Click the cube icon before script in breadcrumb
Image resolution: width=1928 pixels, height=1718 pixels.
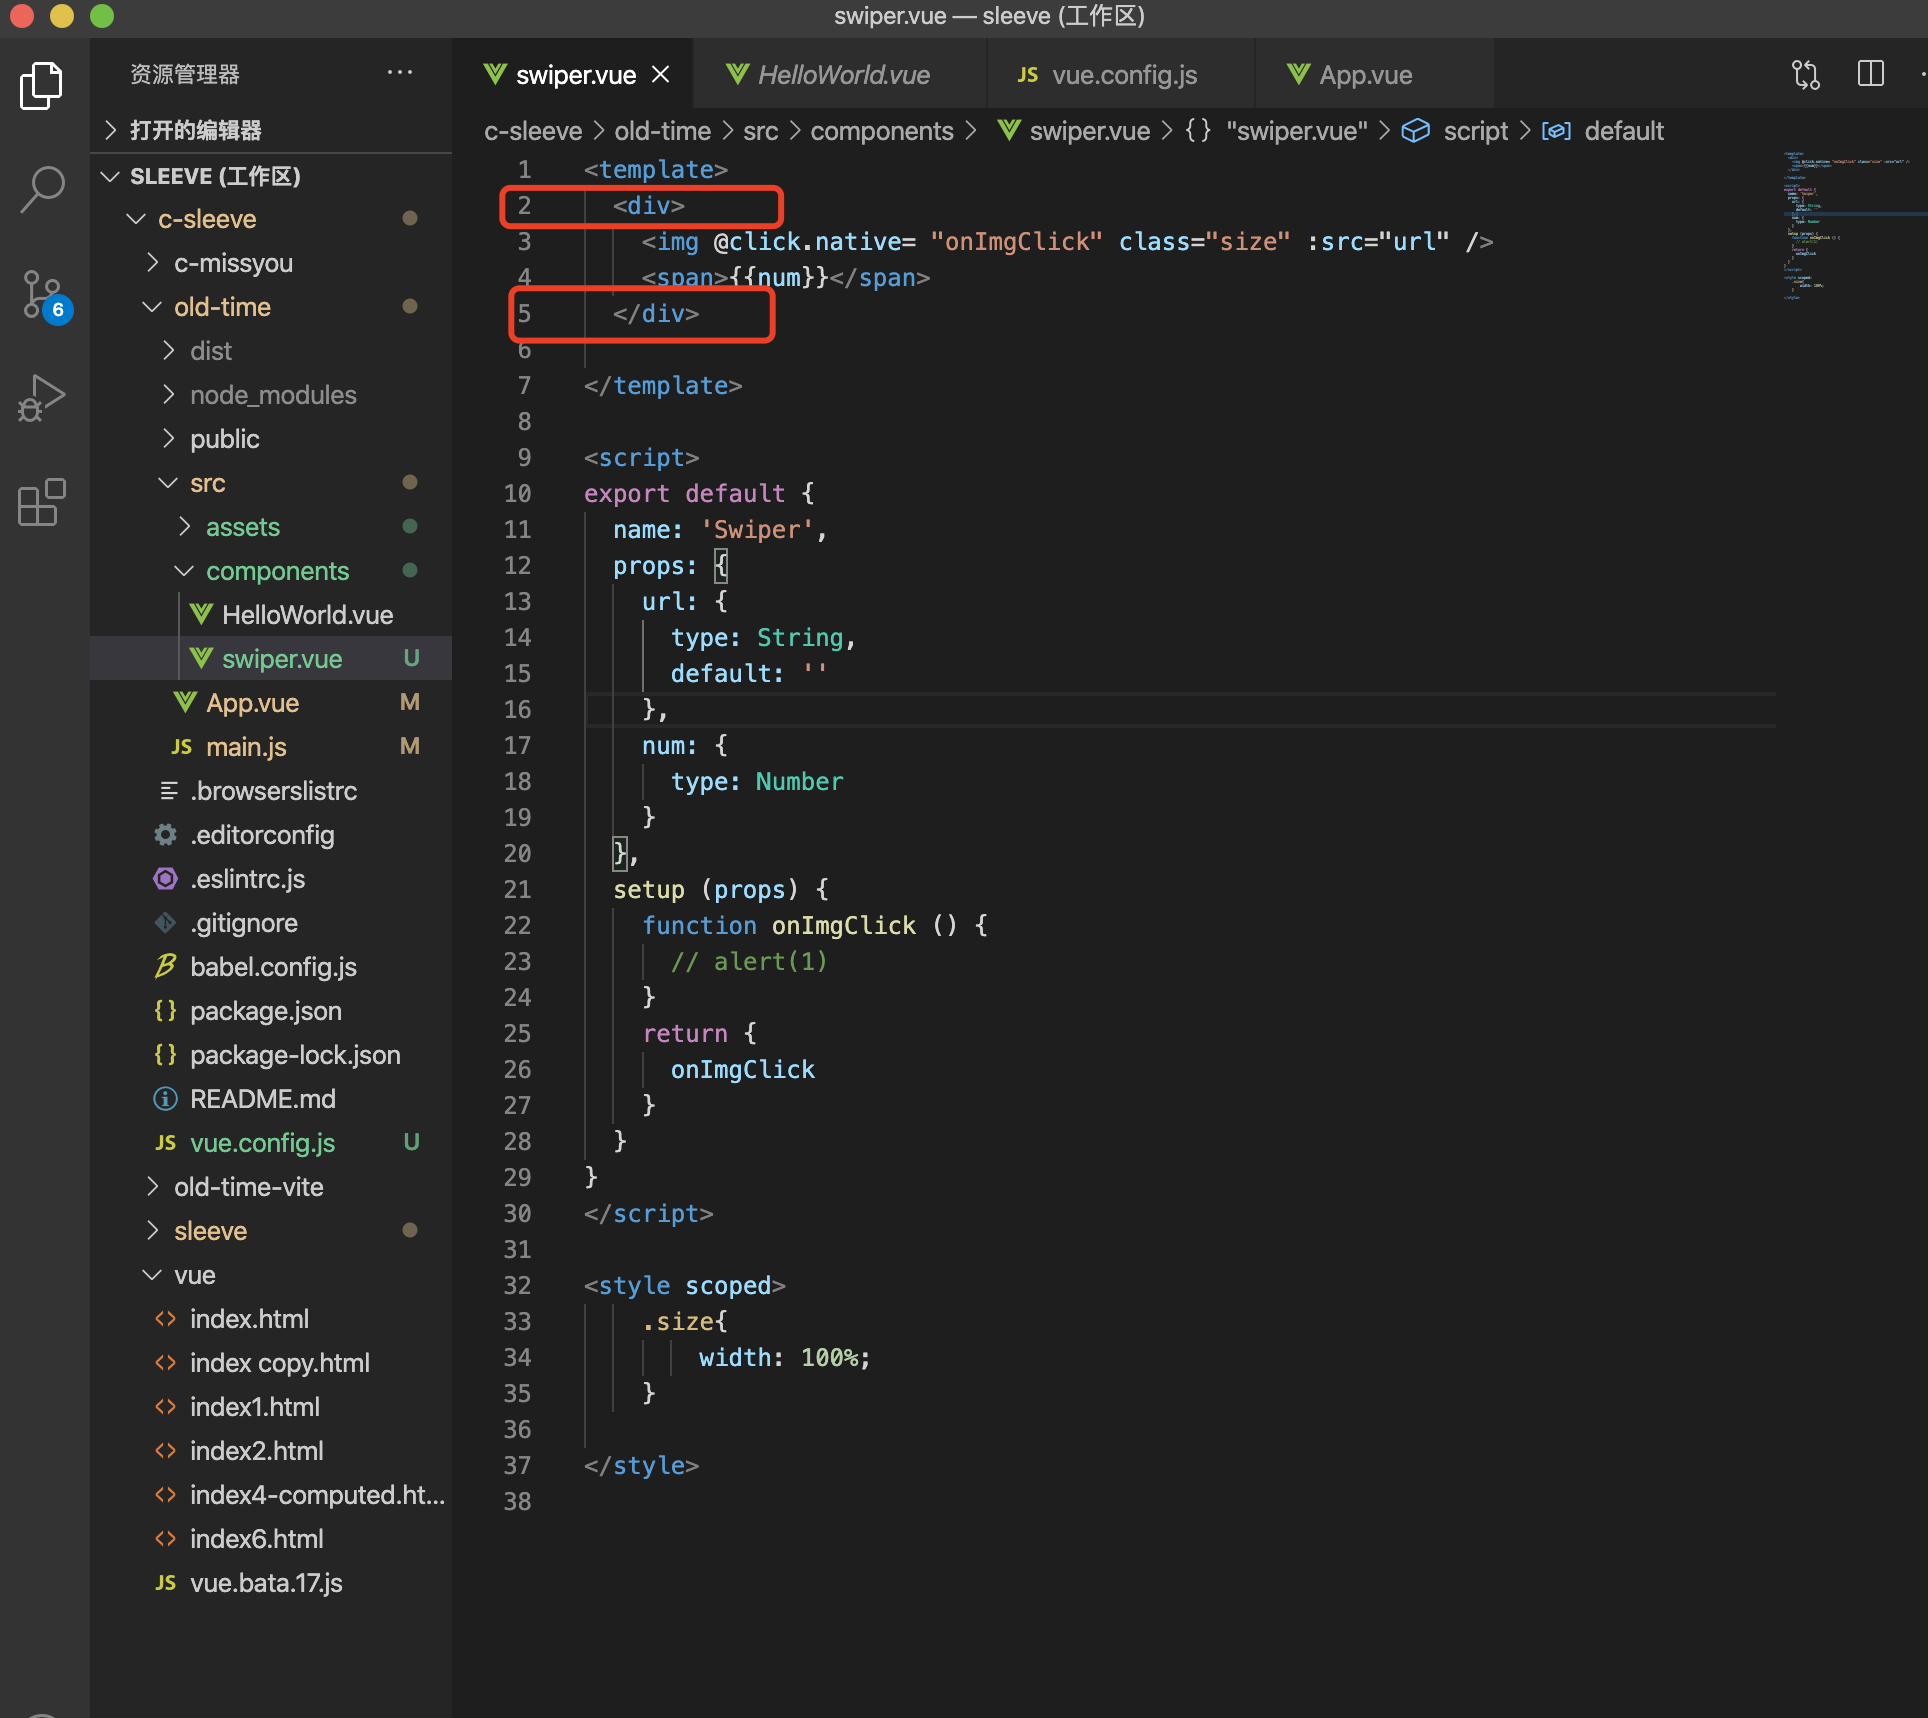pyautogui.click(x=1415, y=131)
